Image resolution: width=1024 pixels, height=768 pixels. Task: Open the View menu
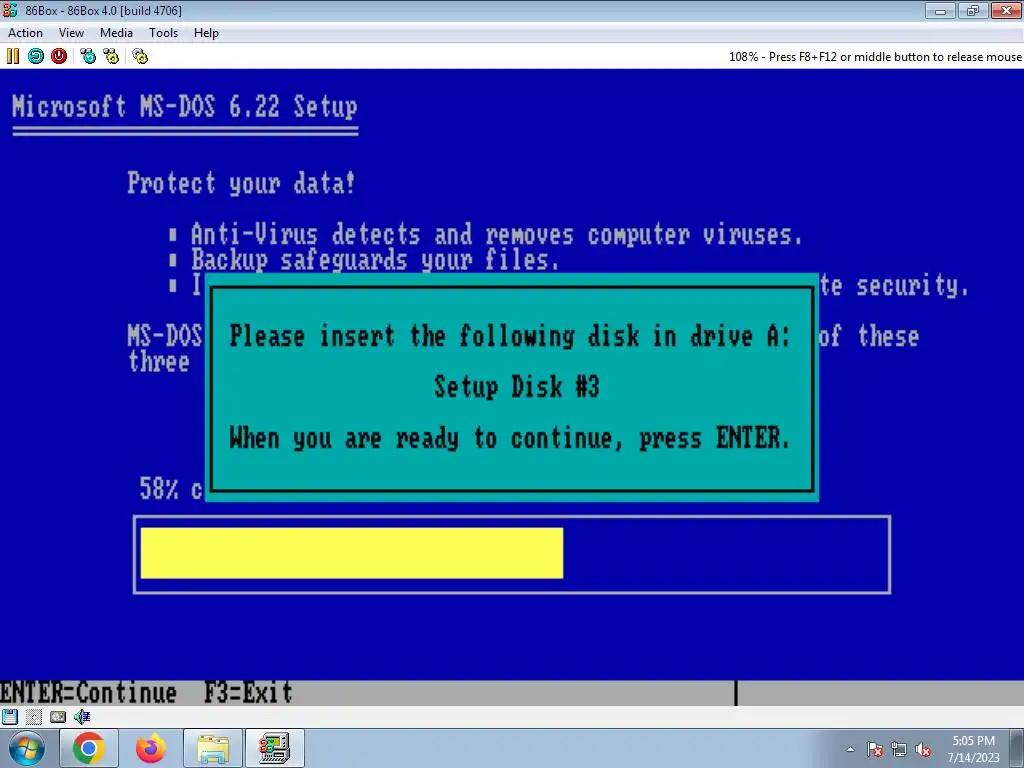[x=71, y=33]
